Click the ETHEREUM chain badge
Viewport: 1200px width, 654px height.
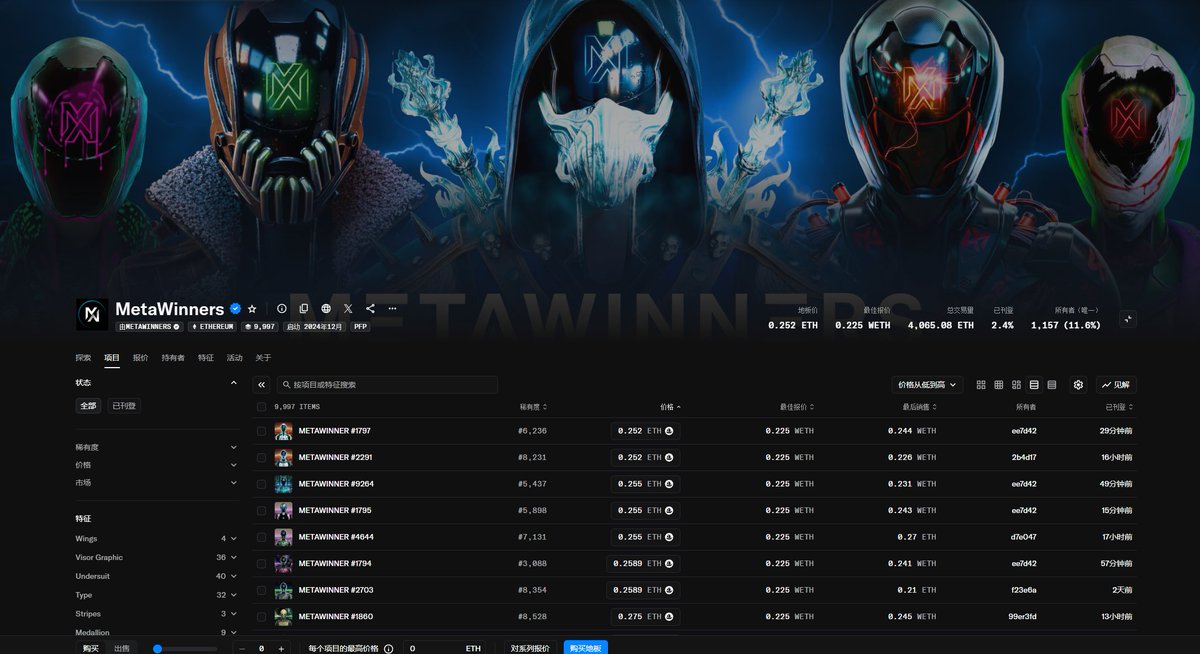[x=212, y=326]
